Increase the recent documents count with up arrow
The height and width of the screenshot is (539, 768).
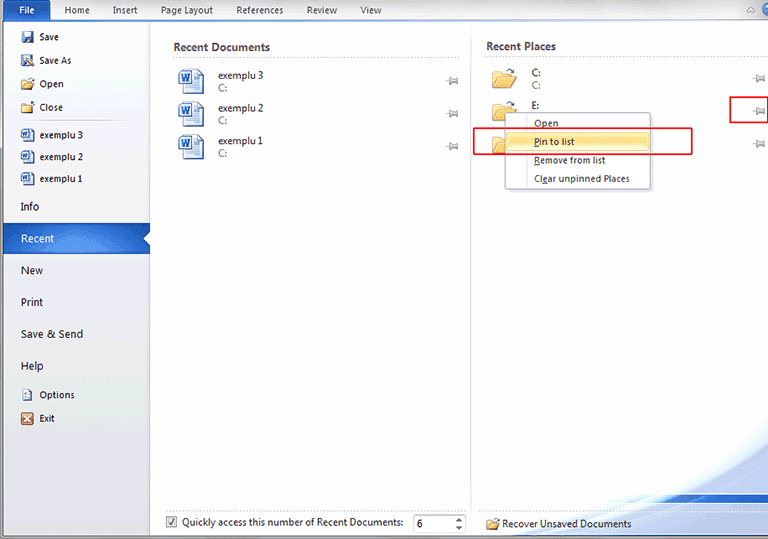pyautogui.click(x=459, y=519)
